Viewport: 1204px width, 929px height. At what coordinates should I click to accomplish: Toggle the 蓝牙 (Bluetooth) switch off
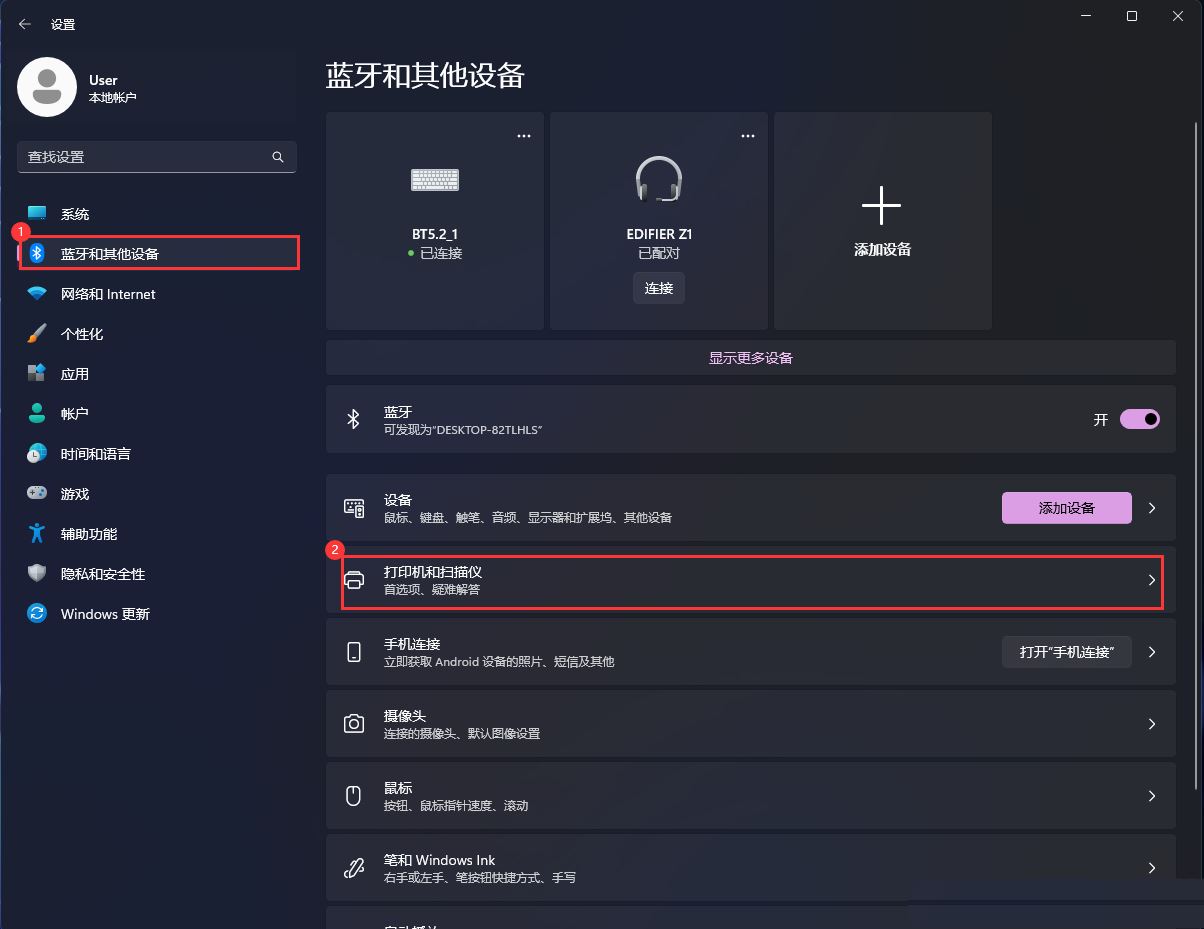pos(1139,418)
